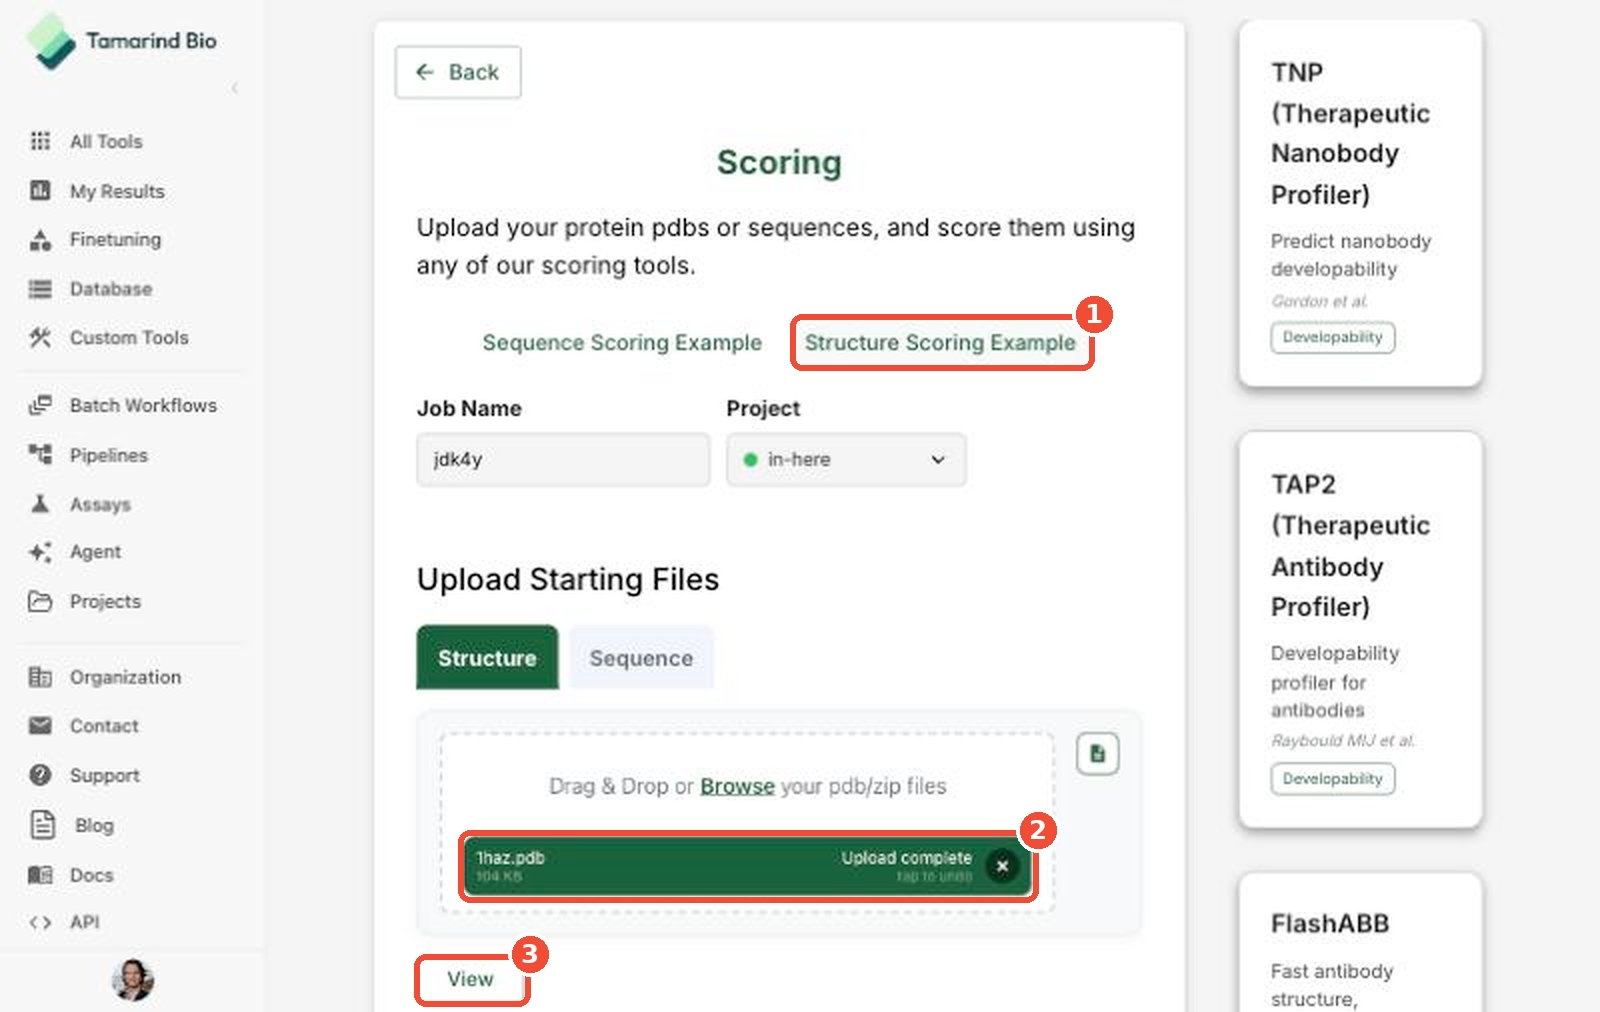Open Custom Tools wrench icon
The height and width of the screenshot is (1012, 1600).
(x=40, y=337)
